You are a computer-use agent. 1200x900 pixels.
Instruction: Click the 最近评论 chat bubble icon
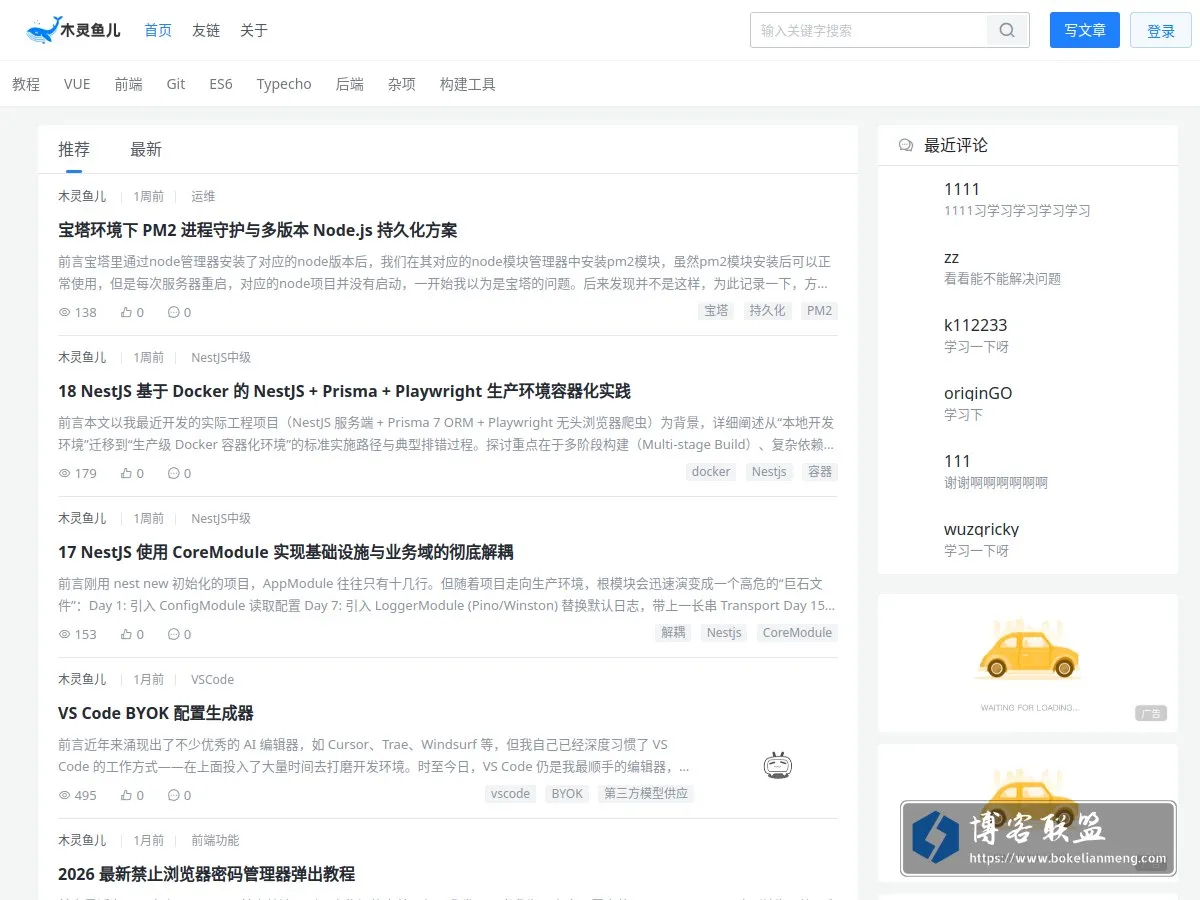coord(906,145)
